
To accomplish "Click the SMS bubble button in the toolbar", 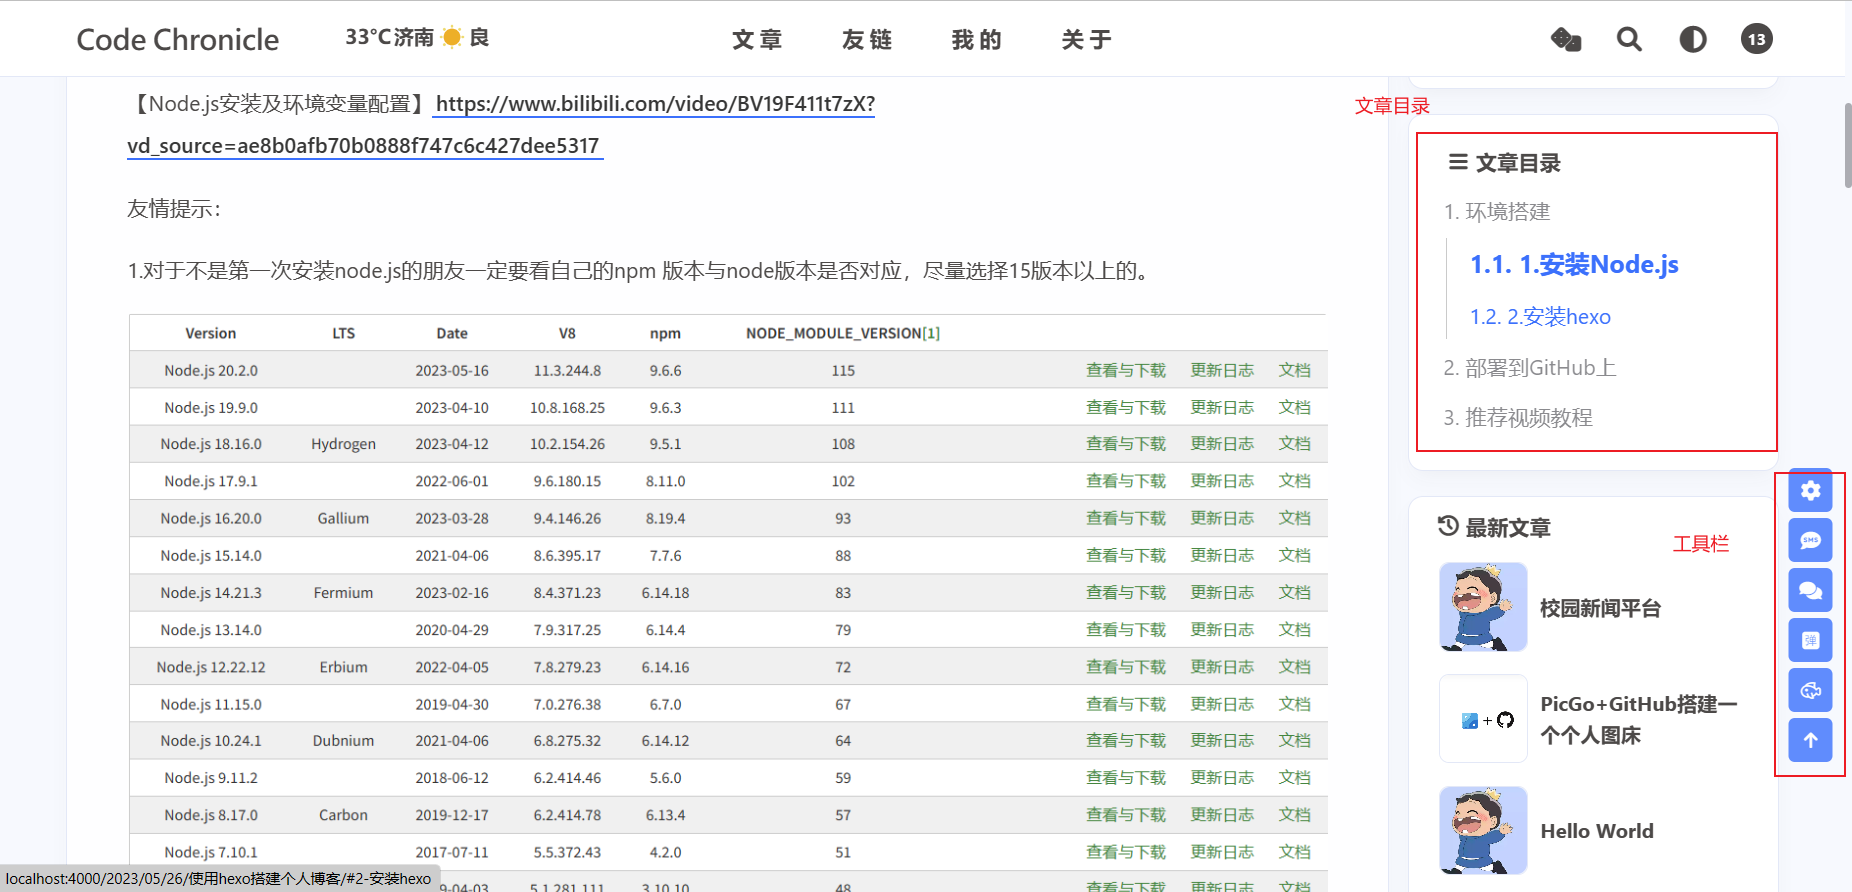I will tap(1810, 541).
